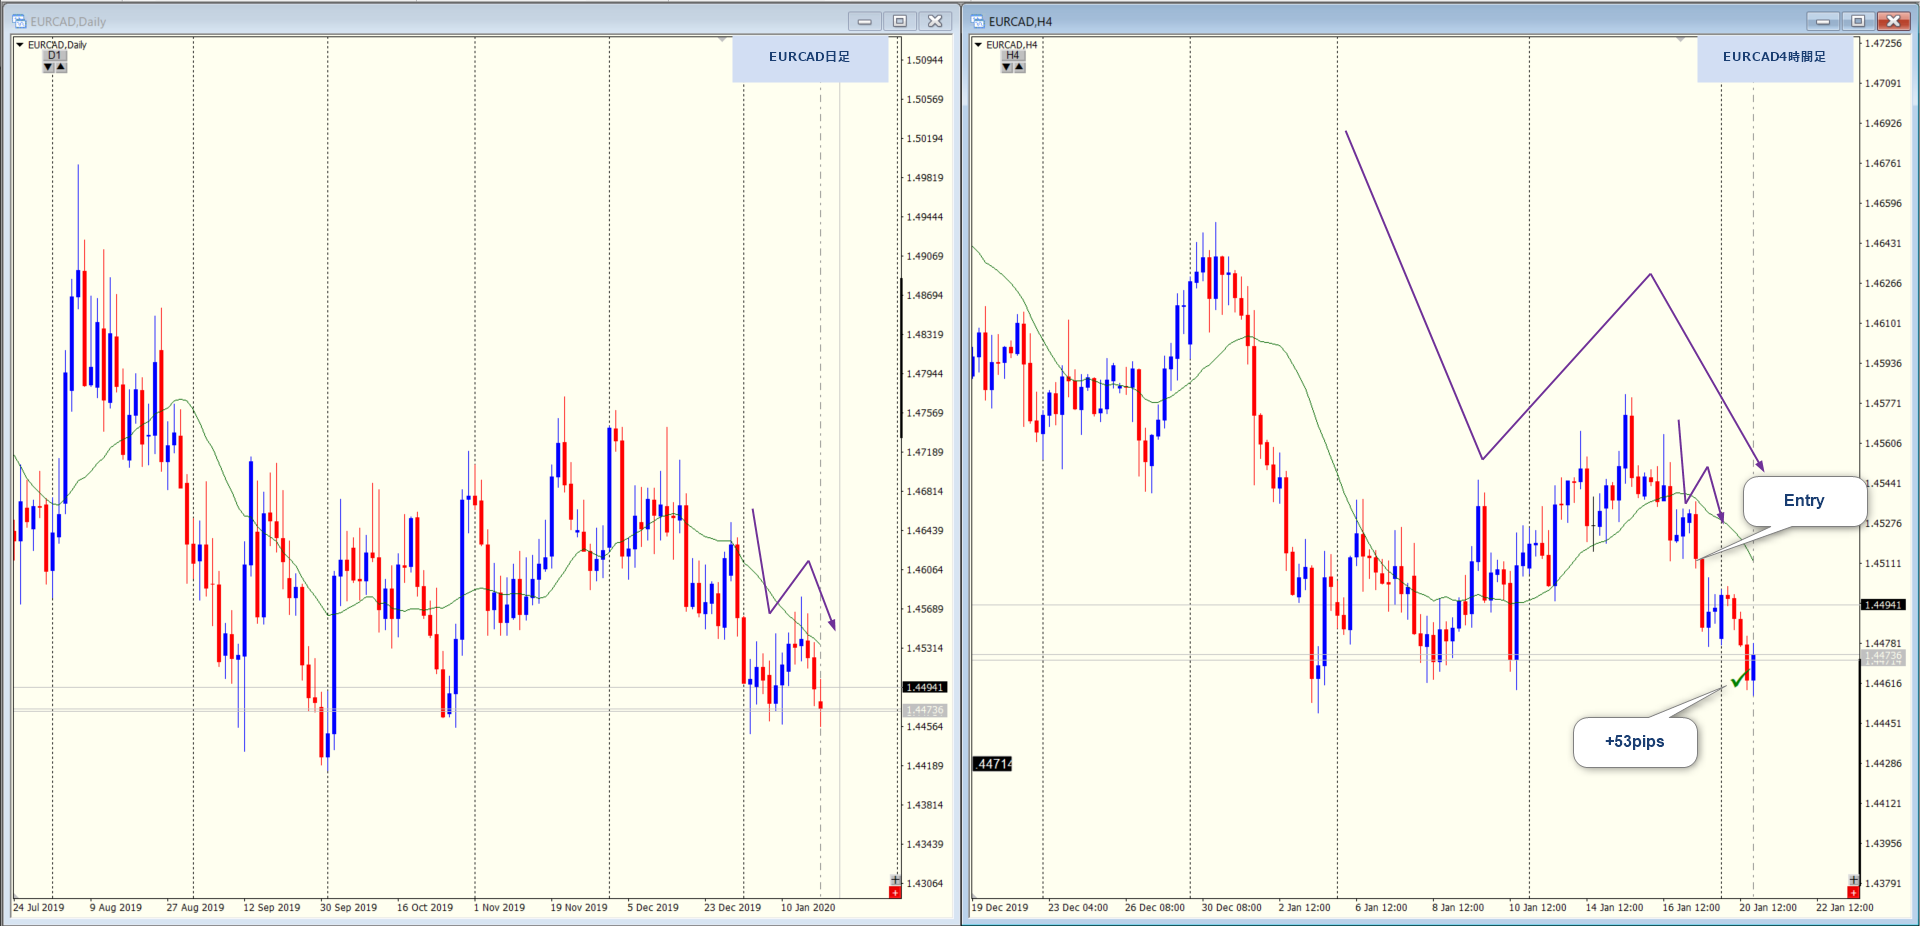The height and width of the screenshot is (926, 1920).
Task: Click the green checkmark on H4 chart
Action: click(x=1738, y=680)
